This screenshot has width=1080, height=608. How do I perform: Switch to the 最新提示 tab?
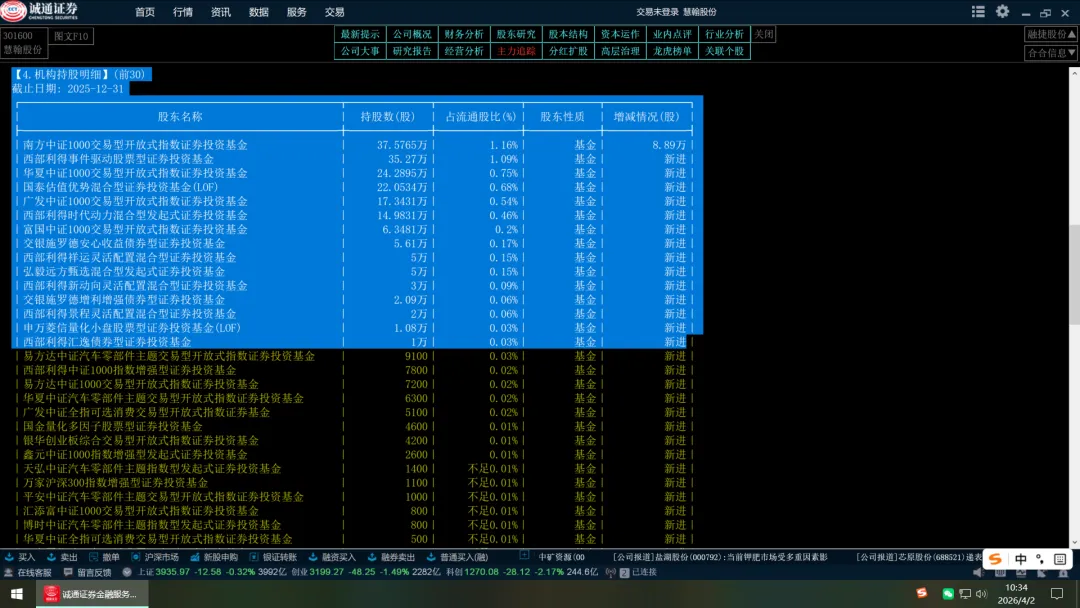click(x=360, y=34)
